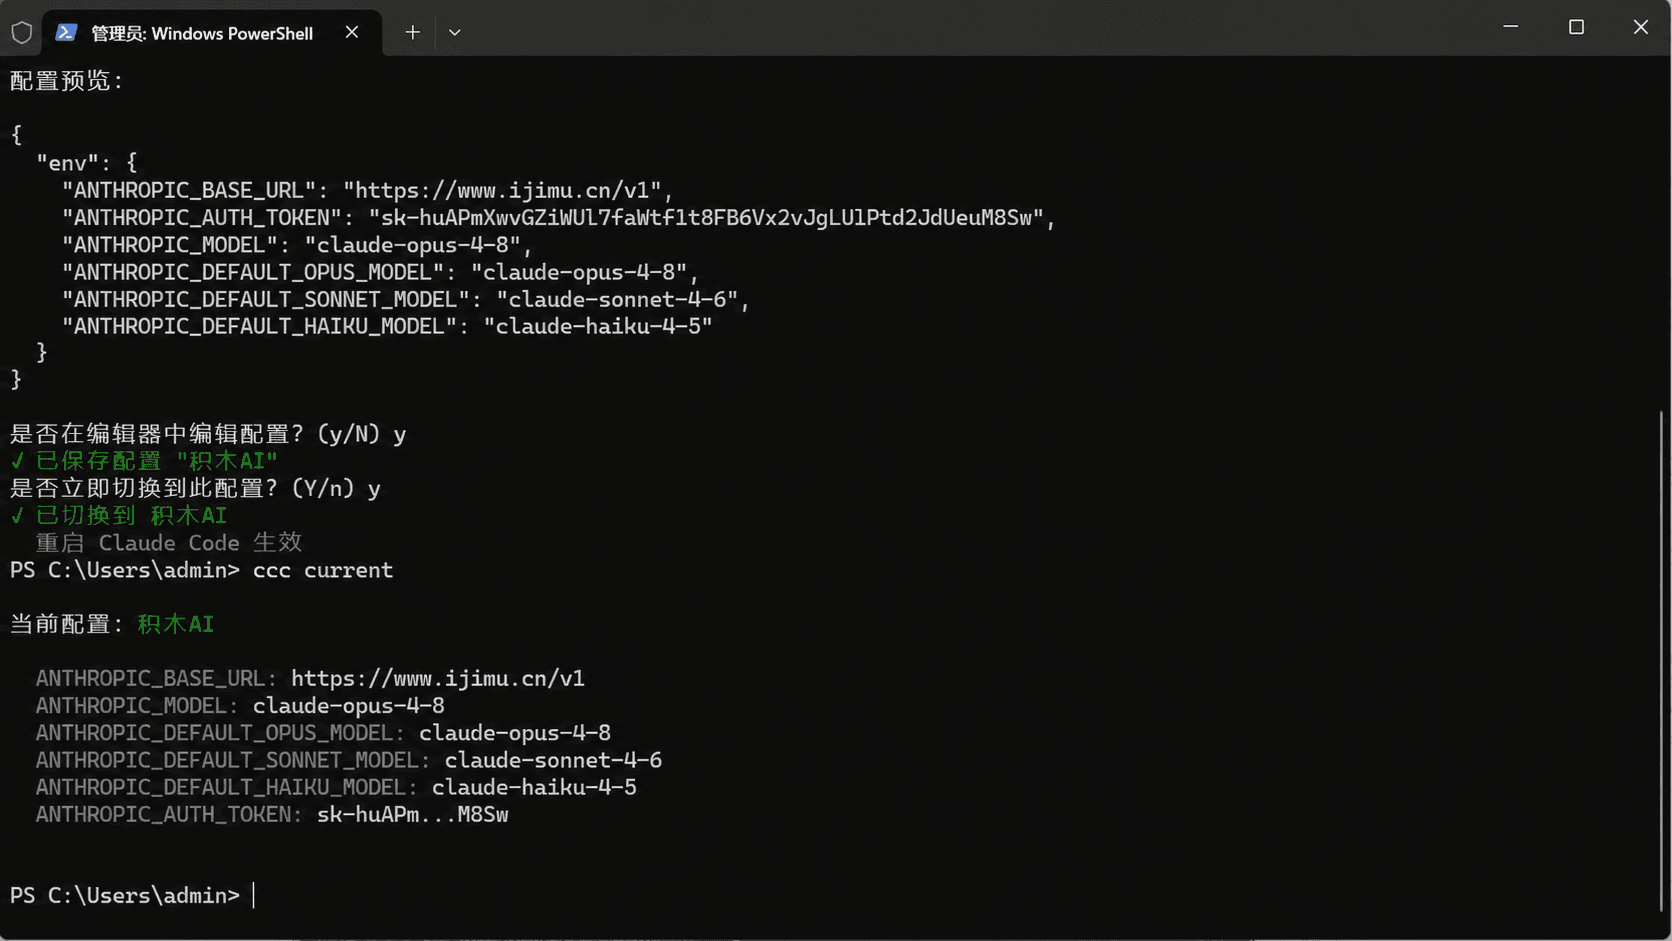1672x941 pixels.
Task: Click green 积木AI next to 当前配置
Action: (x=176, y=624)
